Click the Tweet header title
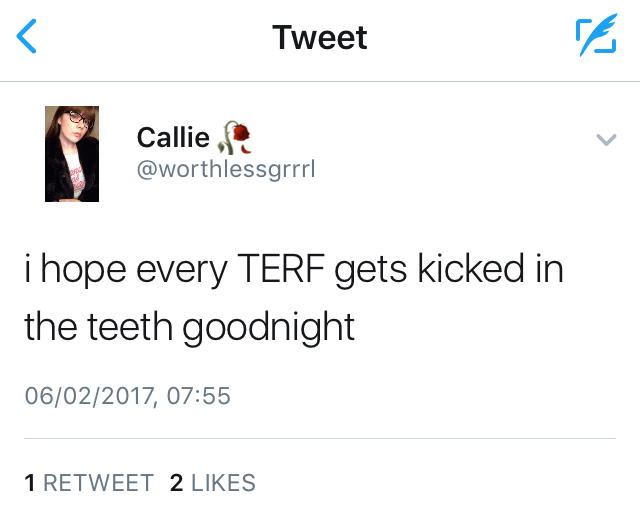Screen dimensions: 640x517 [320, 38]
